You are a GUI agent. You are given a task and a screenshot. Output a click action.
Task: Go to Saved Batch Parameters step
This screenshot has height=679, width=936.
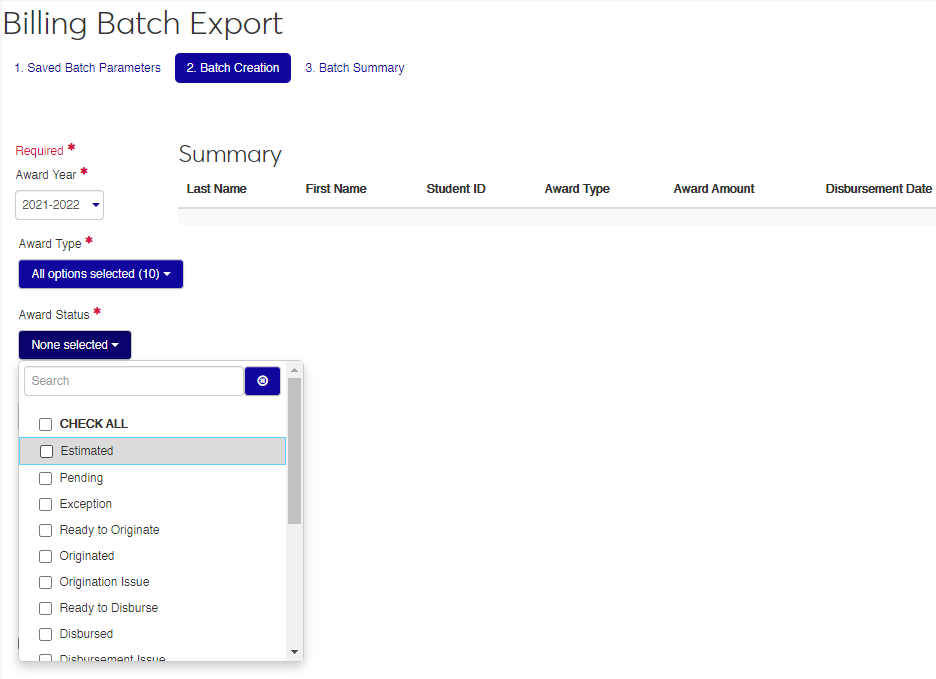click(x=87, y=68)
